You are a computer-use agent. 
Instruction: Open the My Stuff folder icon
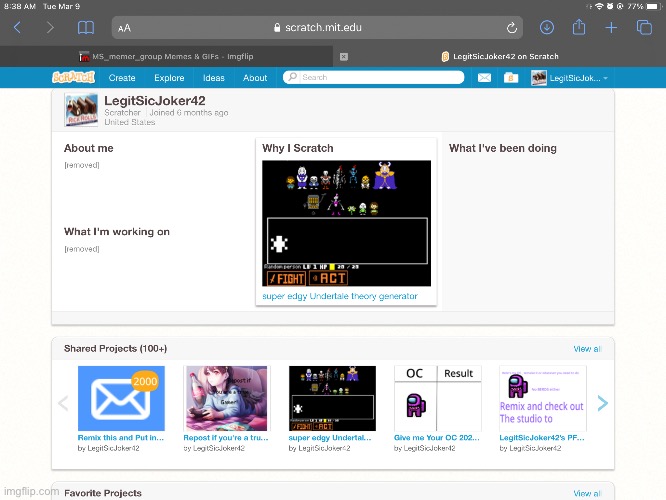pos(510,78)
